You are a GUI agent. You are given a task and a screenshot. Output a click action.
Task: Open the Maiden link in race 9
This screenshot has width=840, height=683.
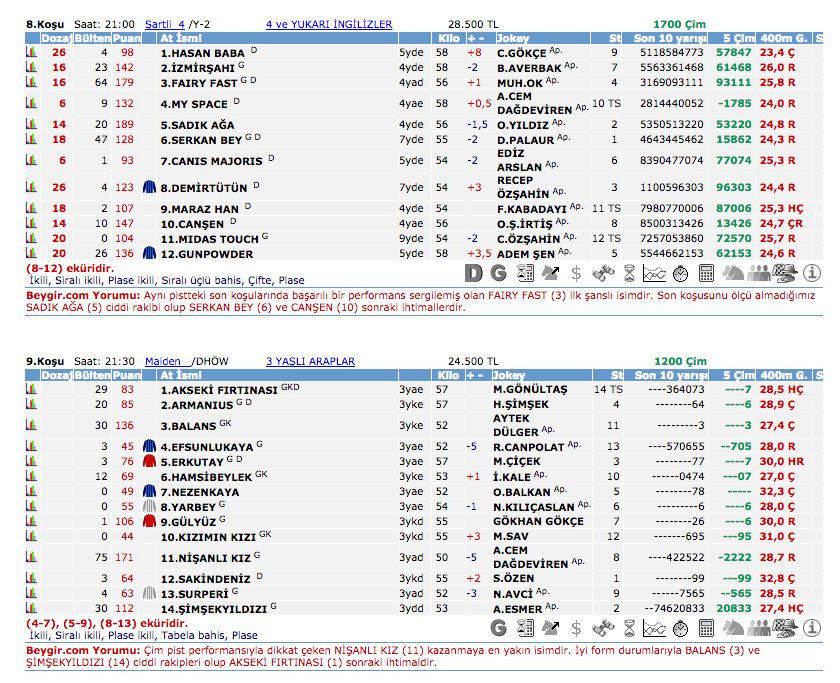[x=162, y=361]
